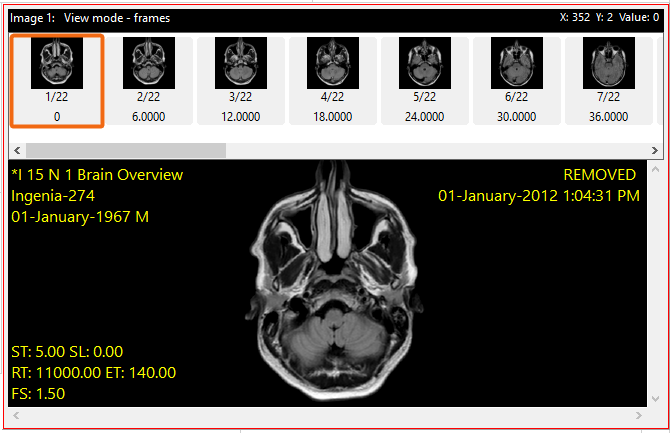This screenshot has height=433, width=670.
Task: Click right arrow of bottom image scrollbar
Action: [639, 415]
